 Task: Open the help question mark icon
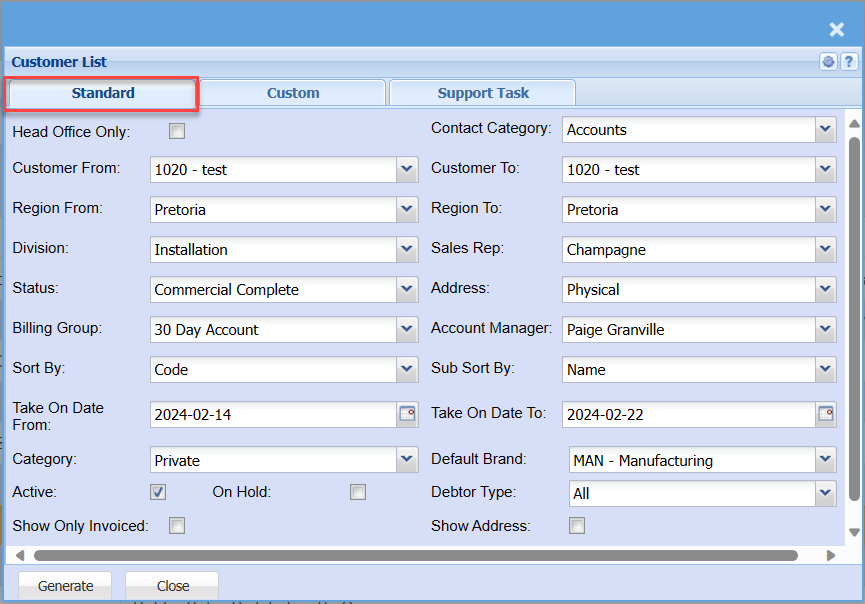[x=848, y=62]
